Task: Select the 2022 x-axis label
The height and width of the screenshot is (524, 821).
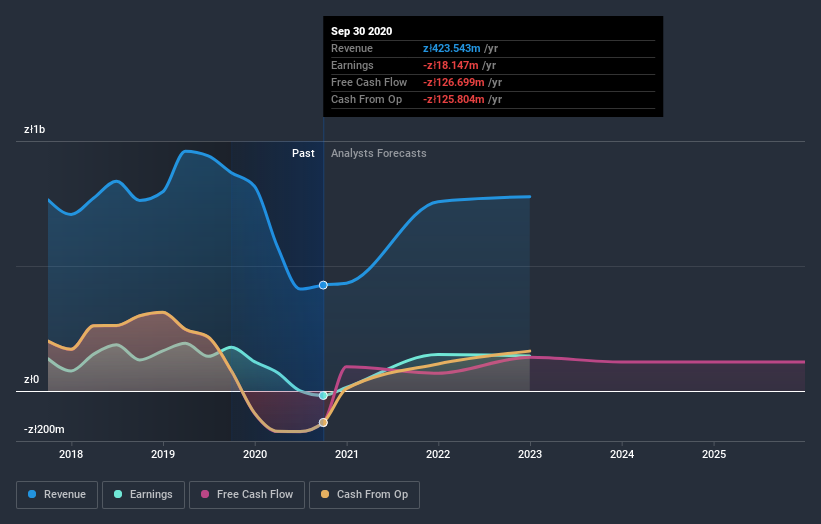Action: [x=438, y=454]
